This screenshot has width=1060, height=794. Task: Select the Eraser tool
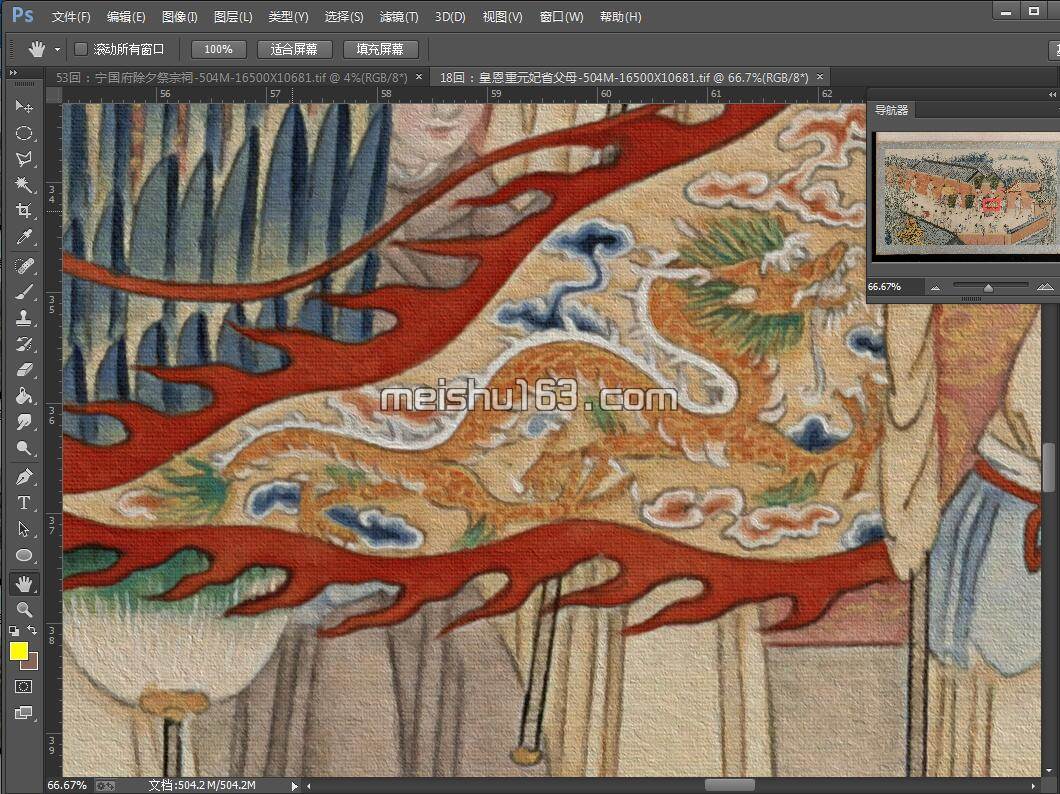(x=24, y=370)
